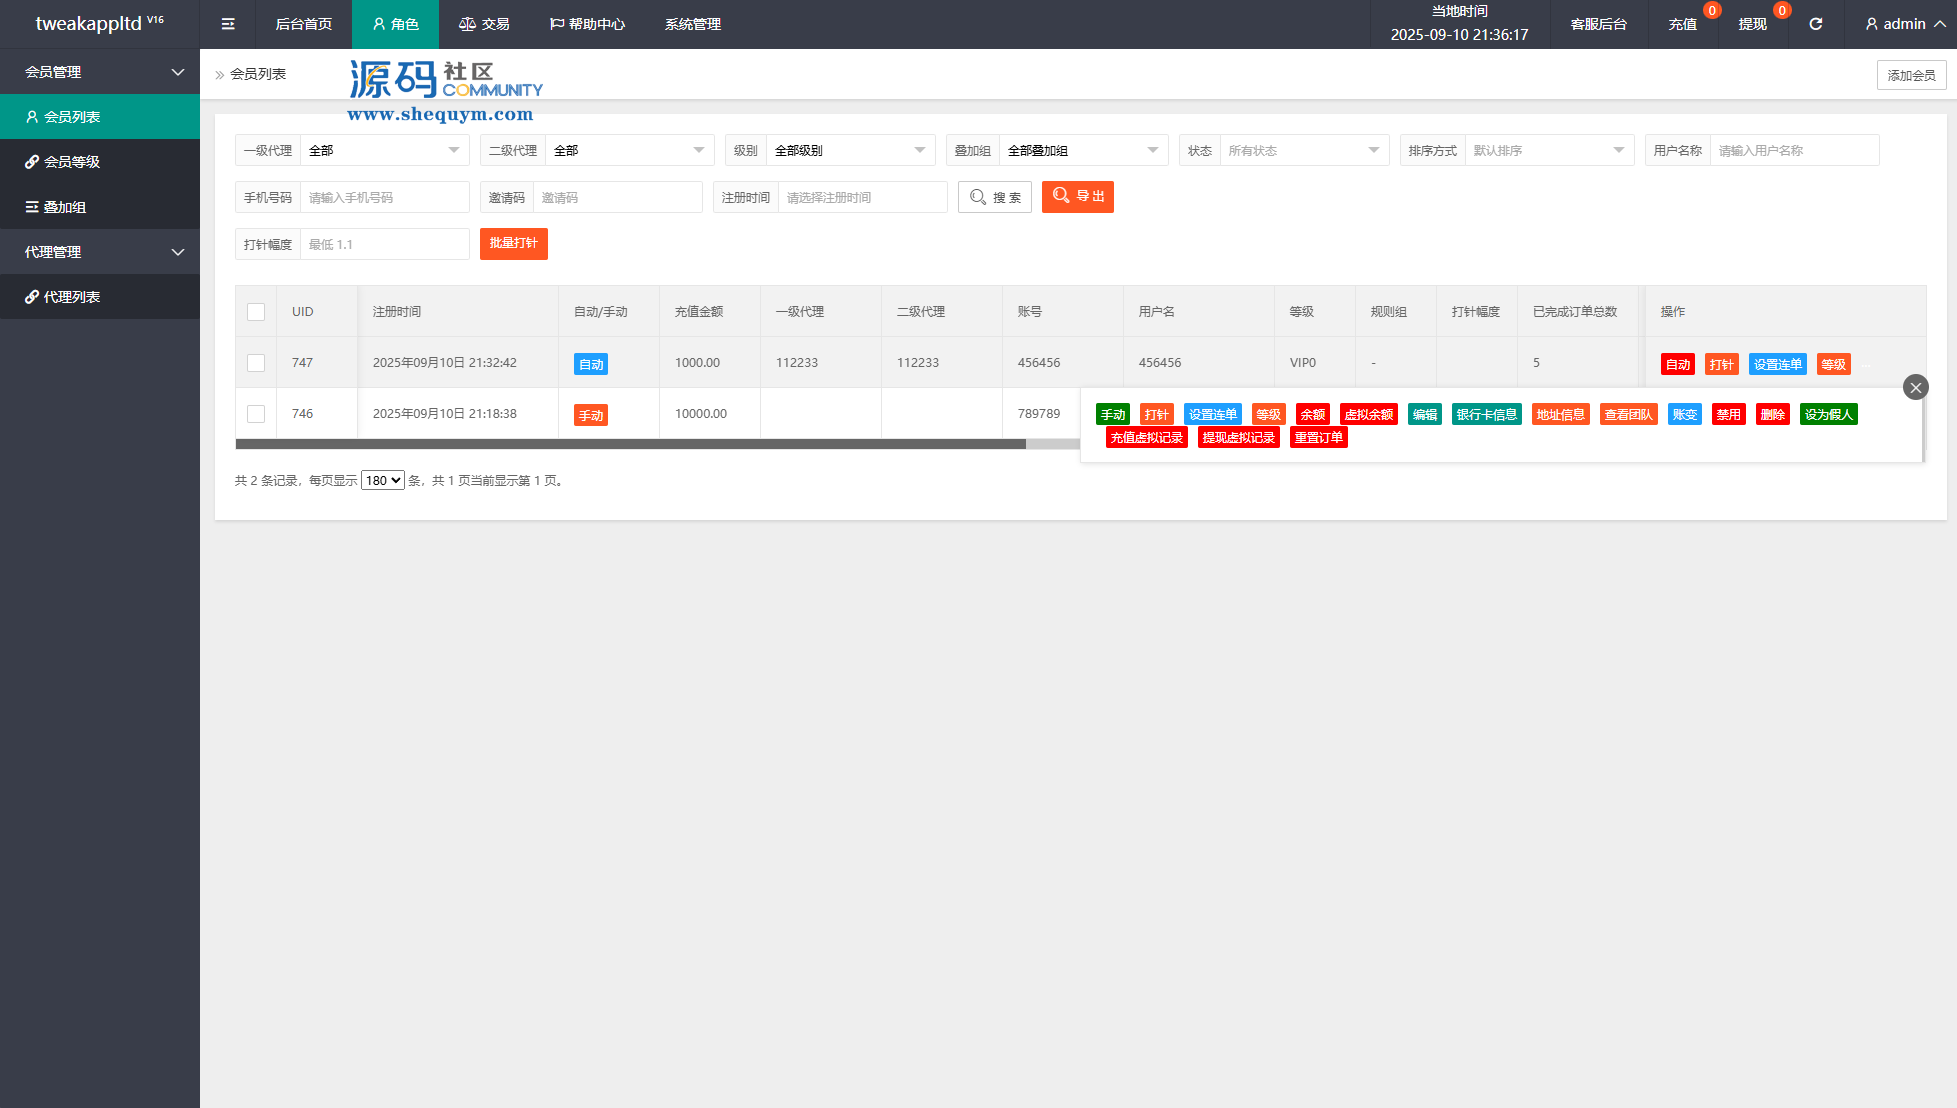Open 代理列表 from the sidebar
1957x1108 pixels.
[72, 297]
